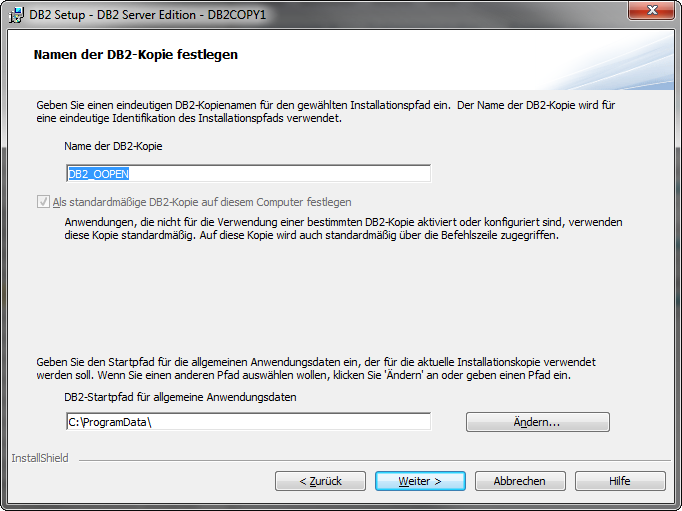The height and width of the screenshot is (511, 682).
Task: Click the 'Name der DB2-Kopie' field label
Action: tap(113, 146)
